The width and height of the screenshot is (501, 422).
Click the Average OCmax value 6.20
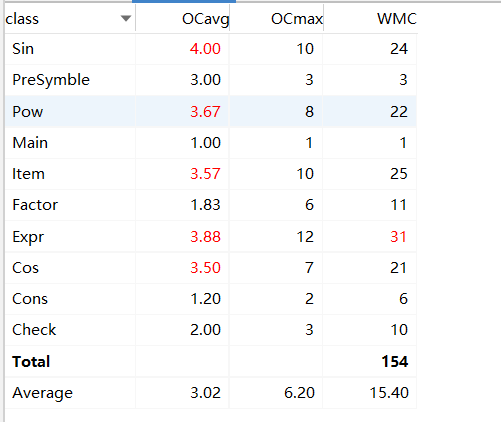[x=299, y=393]
